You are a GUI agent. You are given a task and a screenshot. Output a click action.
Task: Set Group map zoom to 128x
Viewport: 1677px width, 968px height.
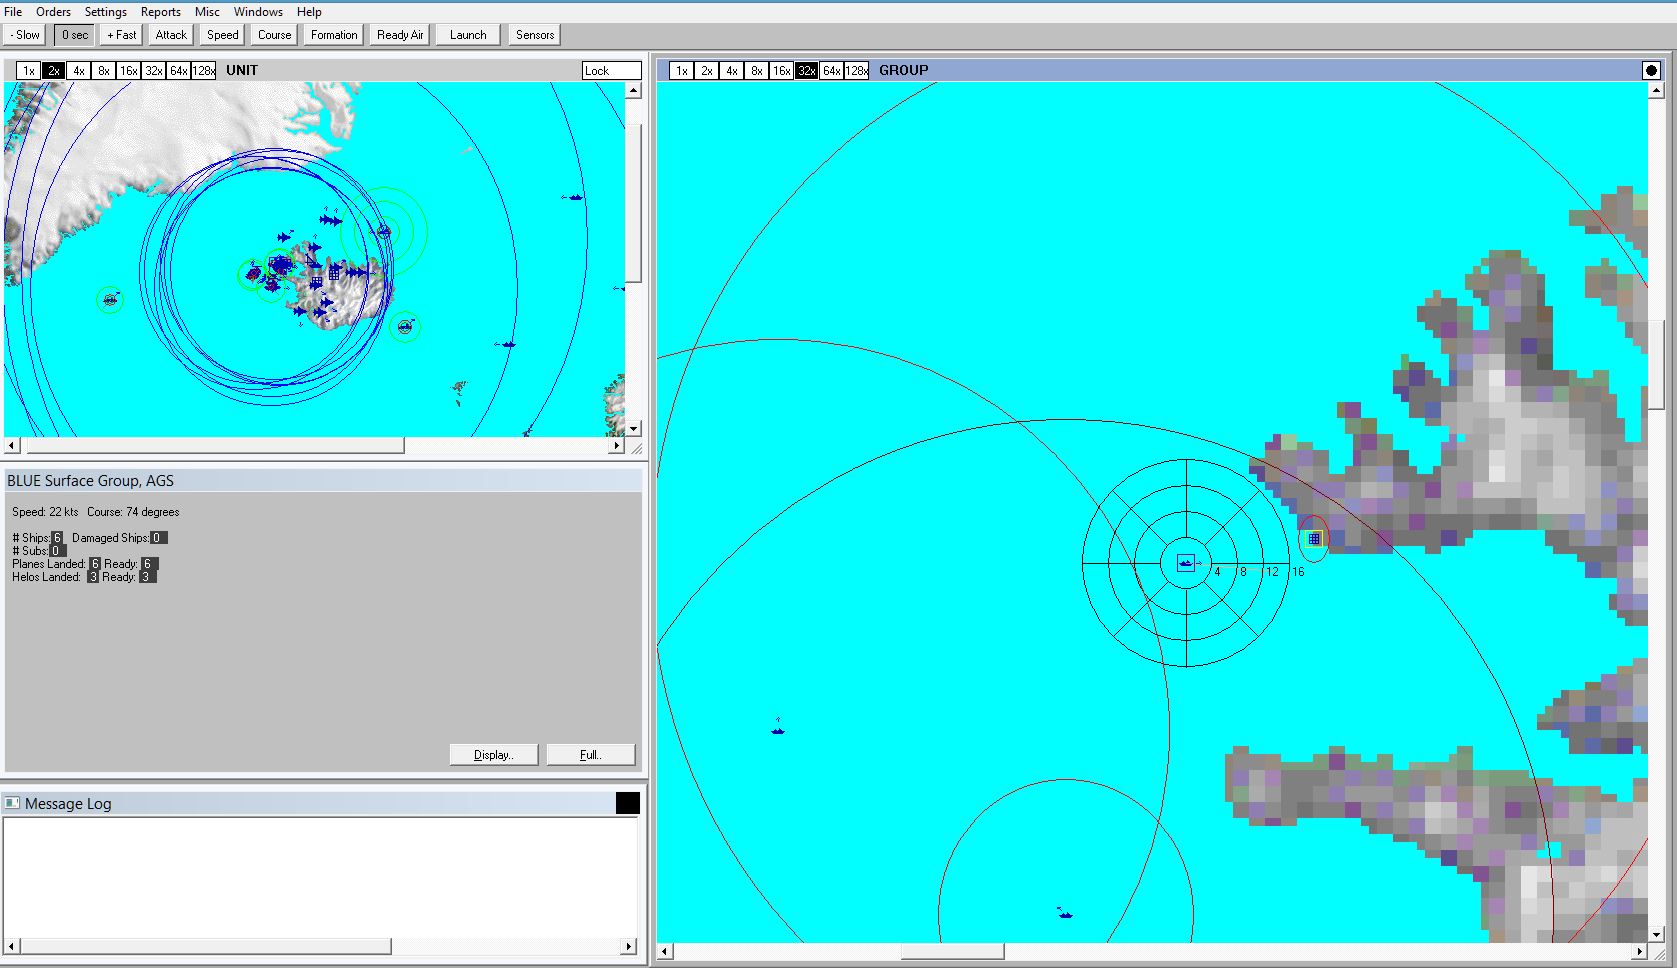[x=857, y=70]
